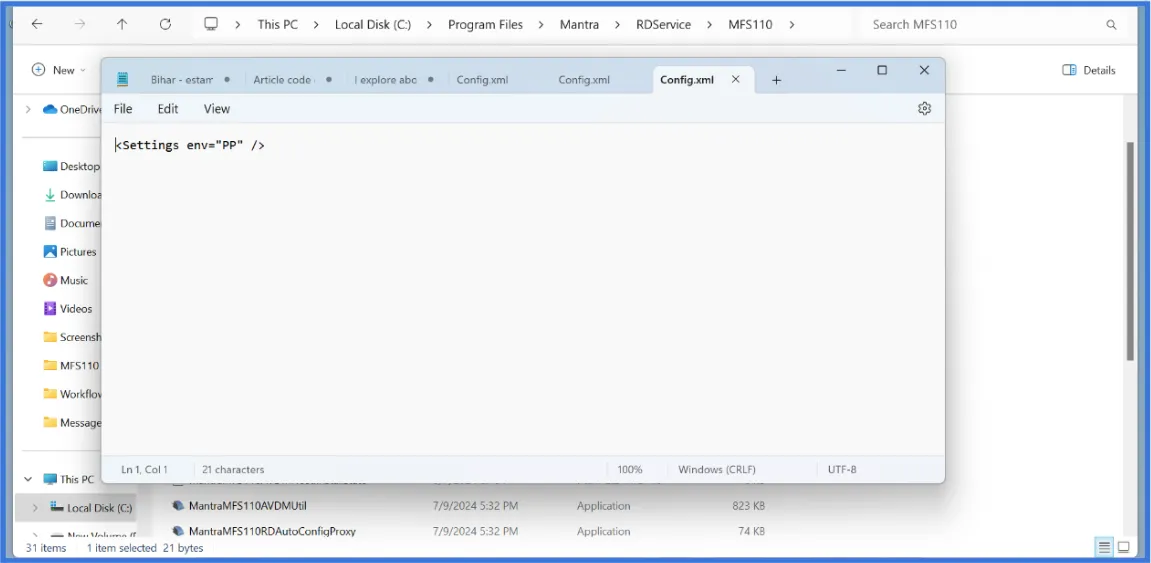
Task: Switch to the Bihar - estam tab
Action: point(181,79)
